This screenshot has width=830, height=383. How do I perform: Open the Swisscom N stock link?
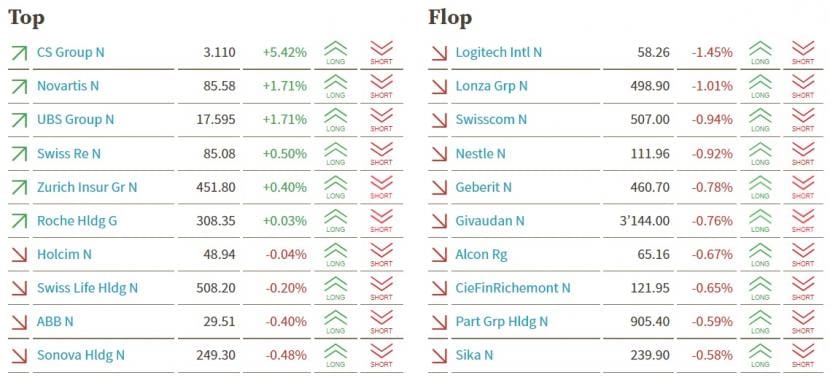491,120
